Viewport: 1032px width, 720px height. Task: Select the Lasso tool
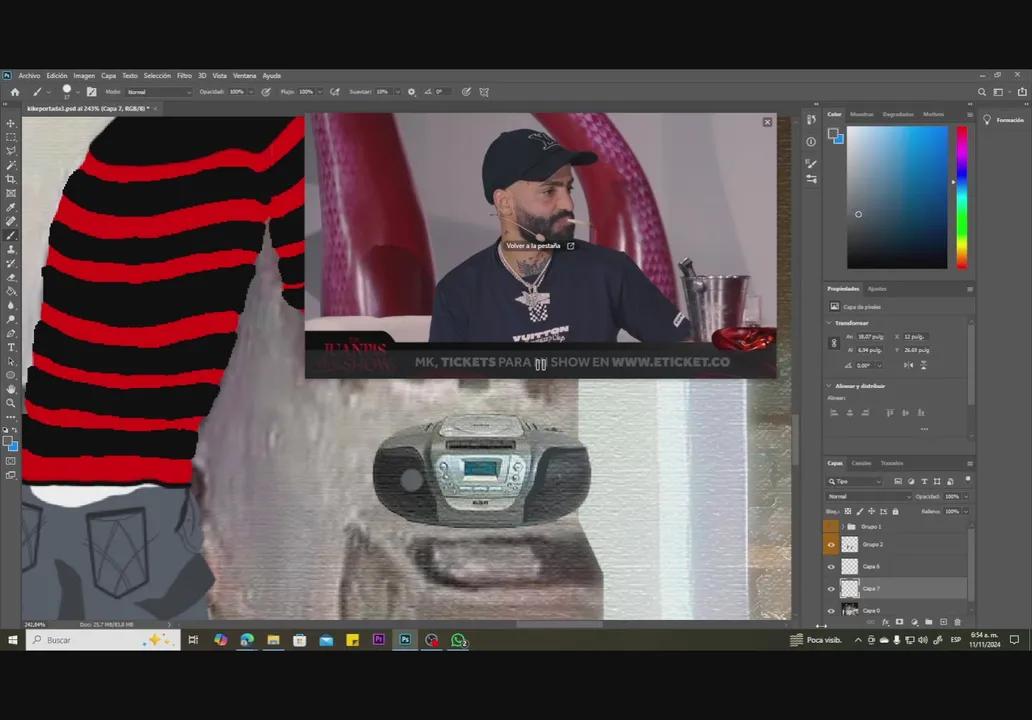point(11,151)
